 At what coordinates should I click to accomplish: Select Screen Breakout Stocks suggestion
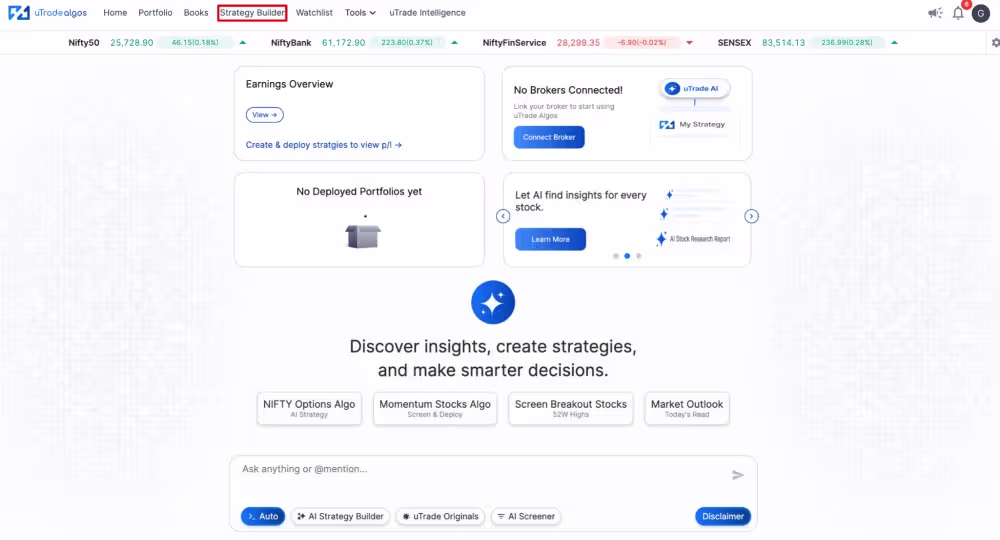[x=571, y=408]
